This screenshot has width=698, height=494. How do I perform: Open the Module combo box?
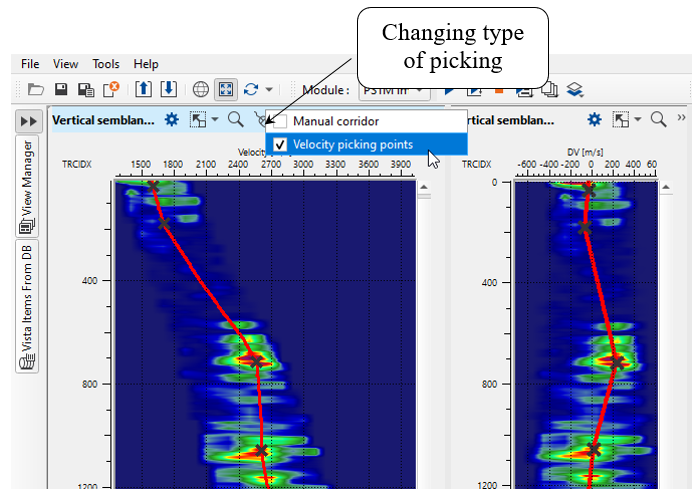(x=394, y=90)
